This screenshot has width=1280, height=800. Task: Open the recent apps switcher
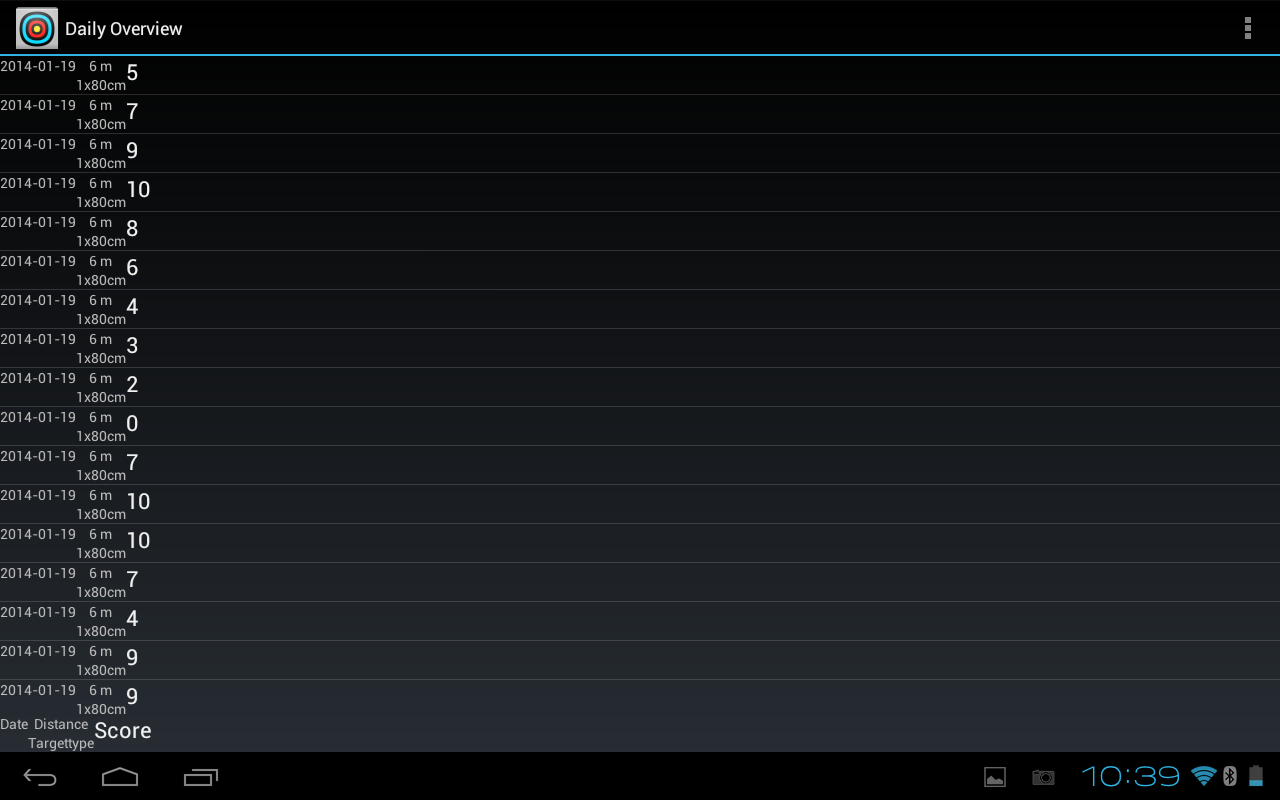201,777
